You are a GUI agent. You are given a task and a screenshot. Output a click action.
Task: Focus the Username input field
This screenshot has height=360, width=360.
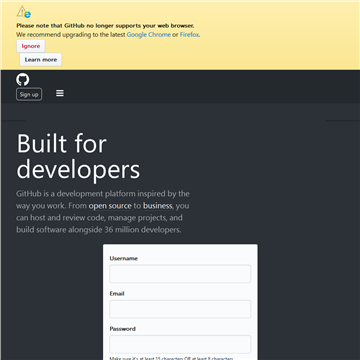click(180, 274)
